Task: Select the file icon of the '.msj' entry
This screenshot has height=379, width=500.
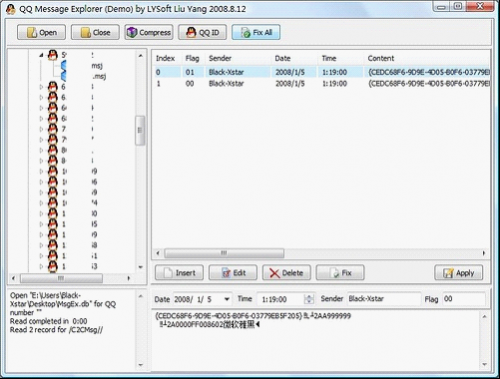Action: [63, 76]
